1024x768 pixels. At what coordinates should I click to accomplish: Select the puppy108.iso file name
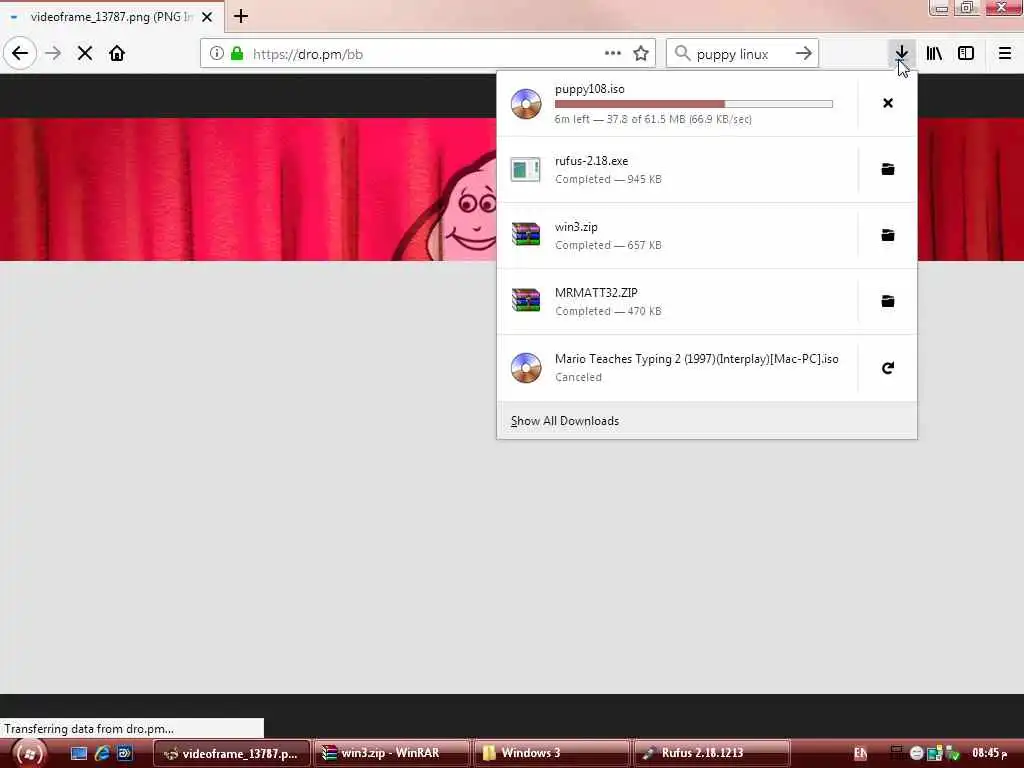pos(590,89)
